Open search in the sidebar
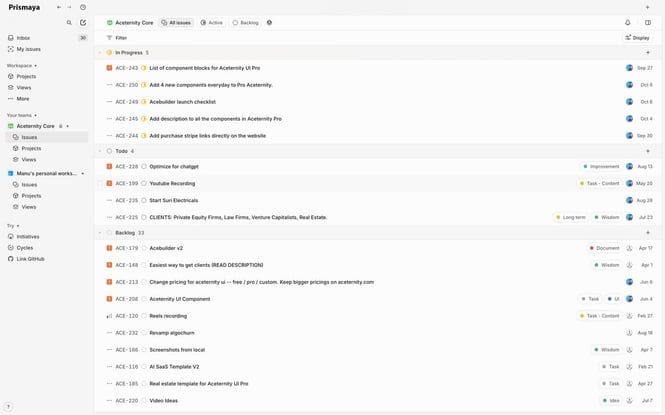The image size is (665, 415). coord(69,22)
